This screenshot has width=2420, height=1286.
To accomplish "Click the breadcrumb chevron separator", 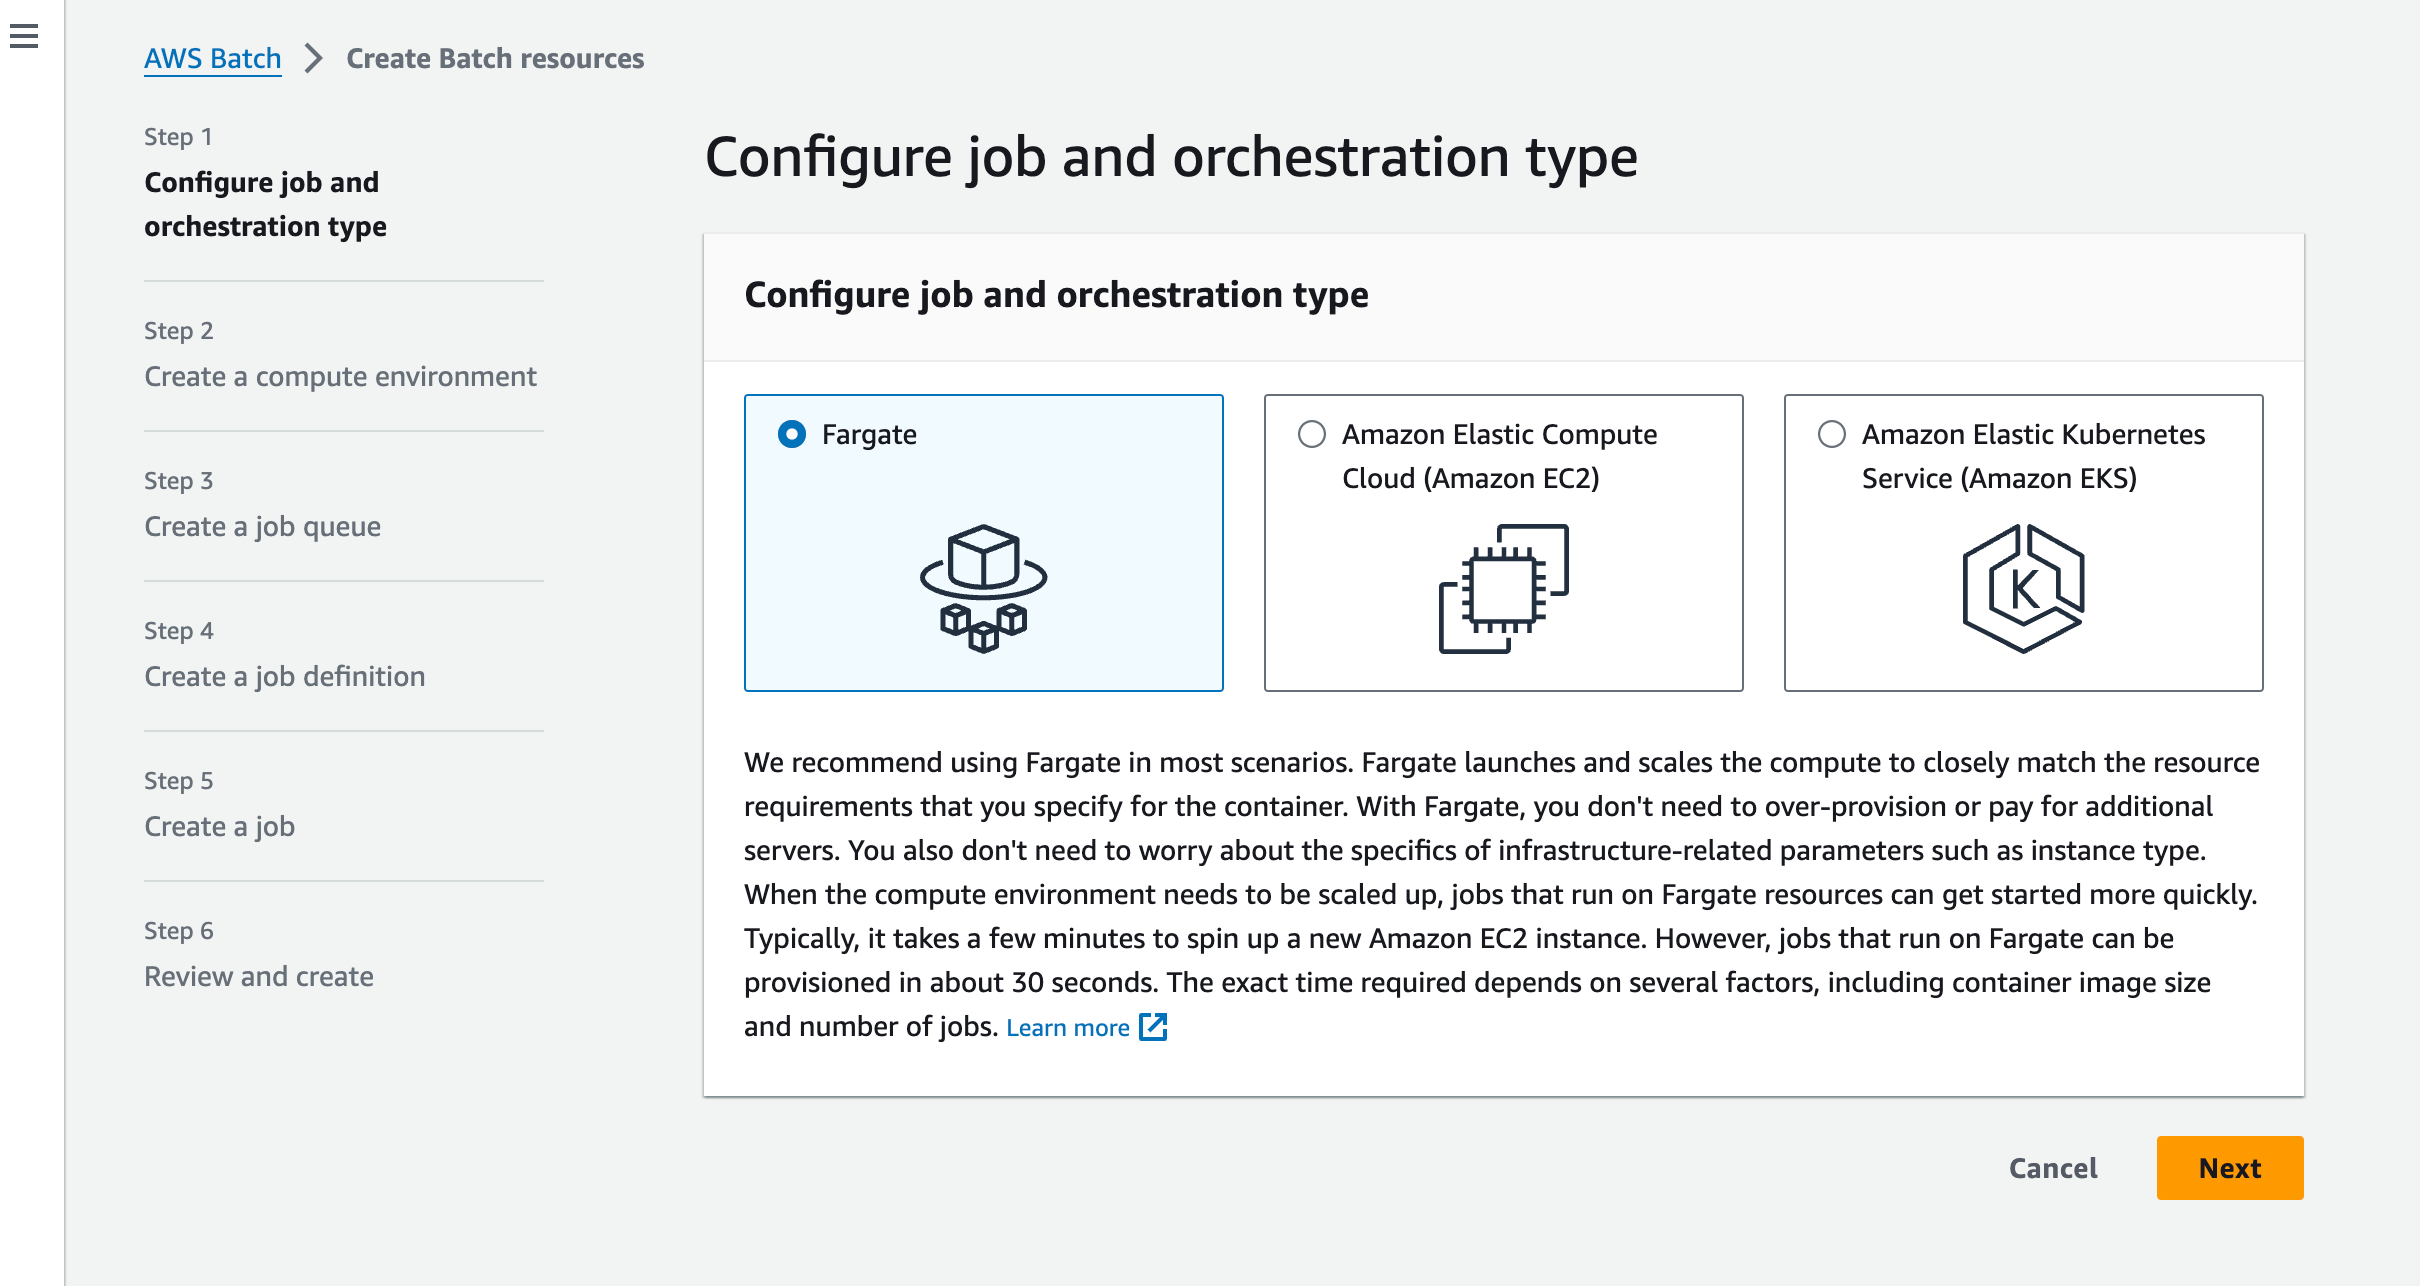I will 314,58.
